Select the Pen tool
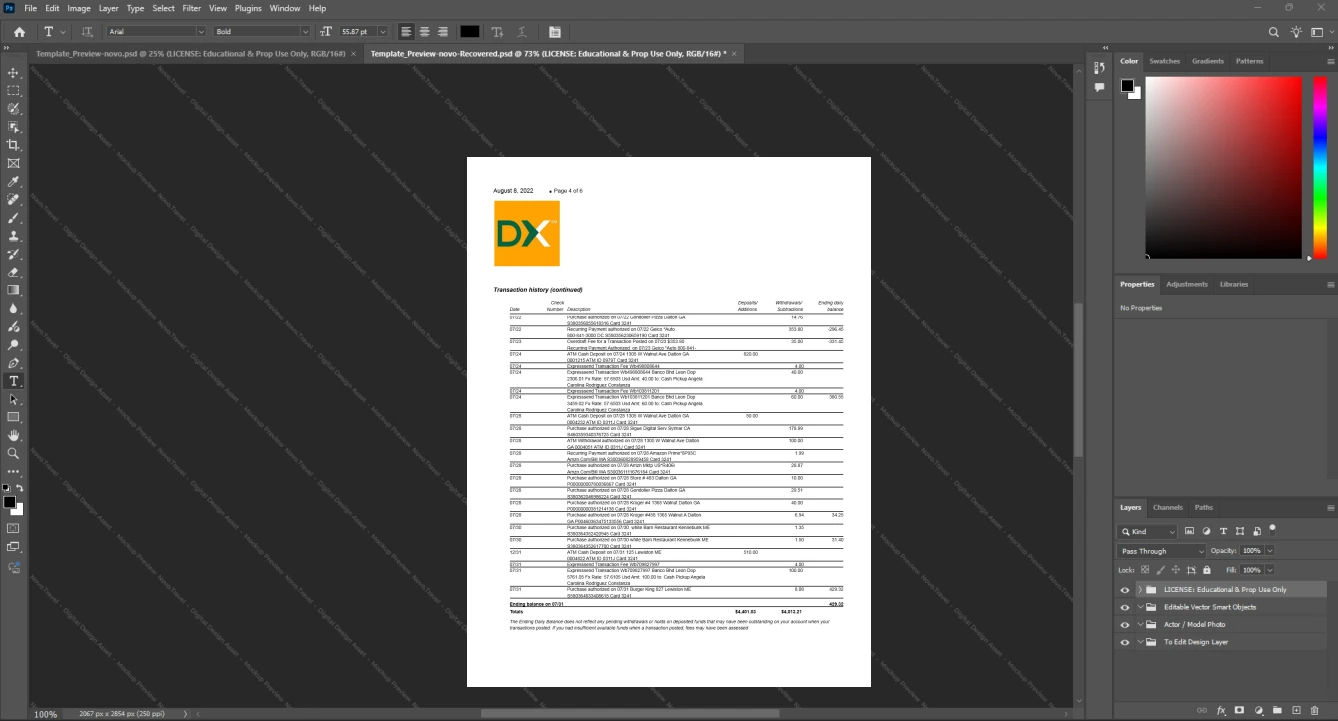The image size is (1338, 721). click(14, 363)
